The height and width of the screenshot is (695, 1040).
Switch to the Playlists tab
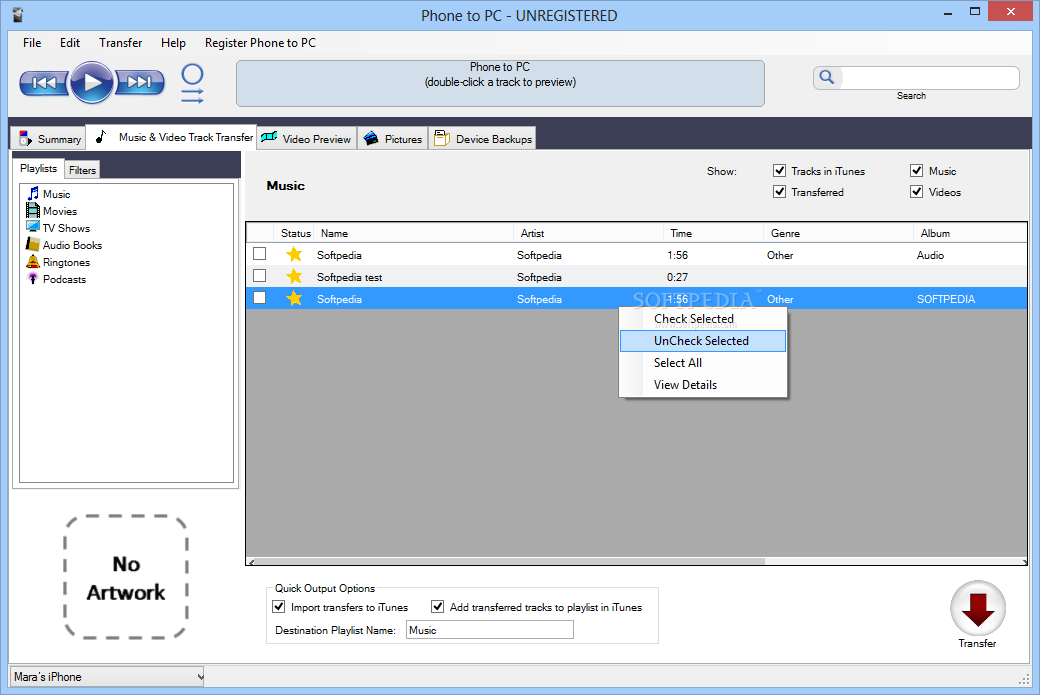[x=38, y=168]
